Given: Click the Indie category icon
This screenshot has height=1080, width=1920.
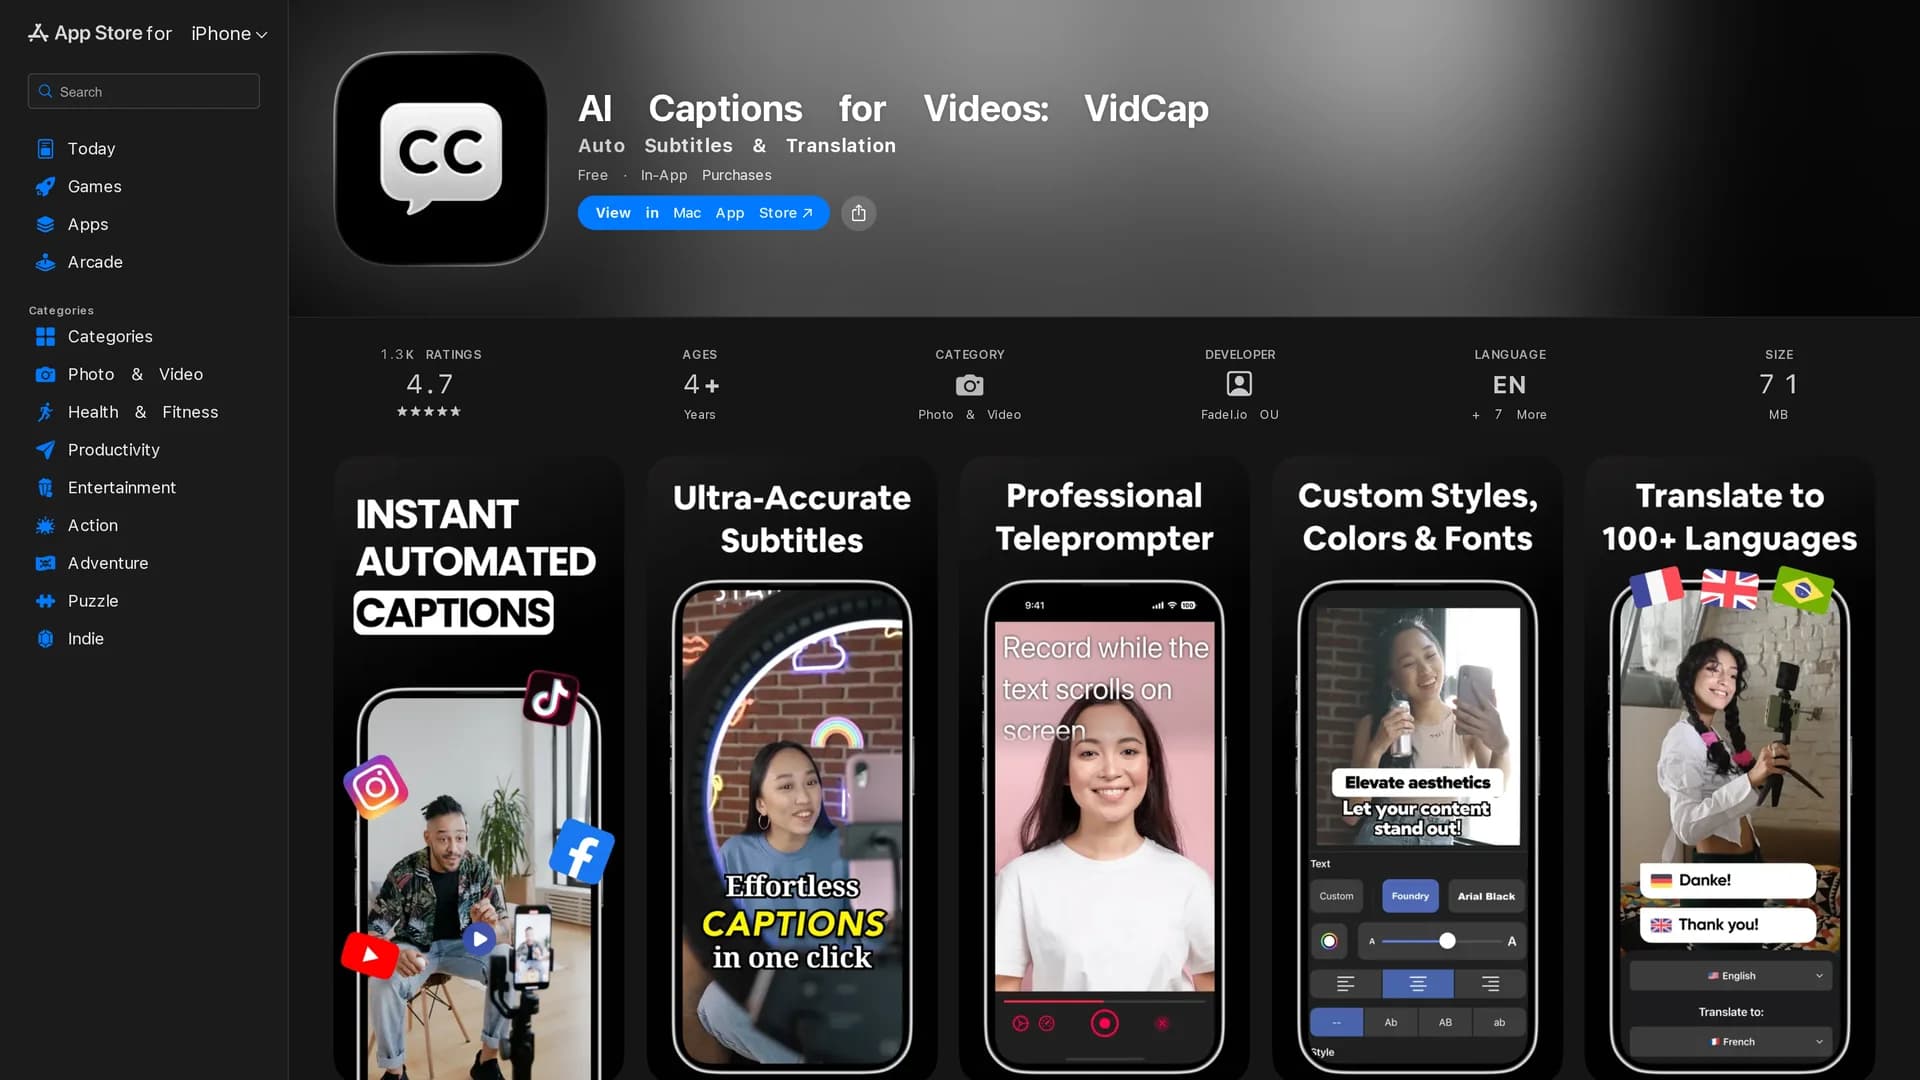Looking at the screenshot, I should (x=45, y=639).
